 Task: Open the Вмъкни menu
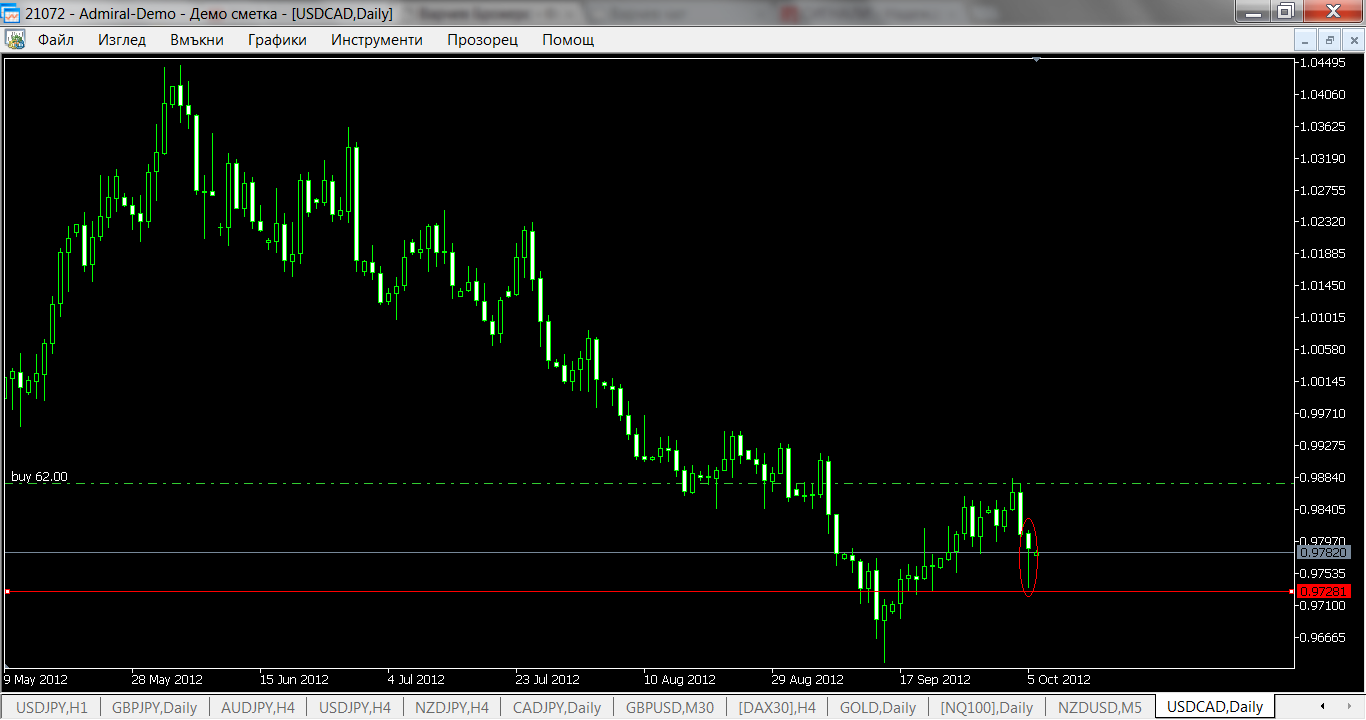pyautogui.click(x=197, y=40)
